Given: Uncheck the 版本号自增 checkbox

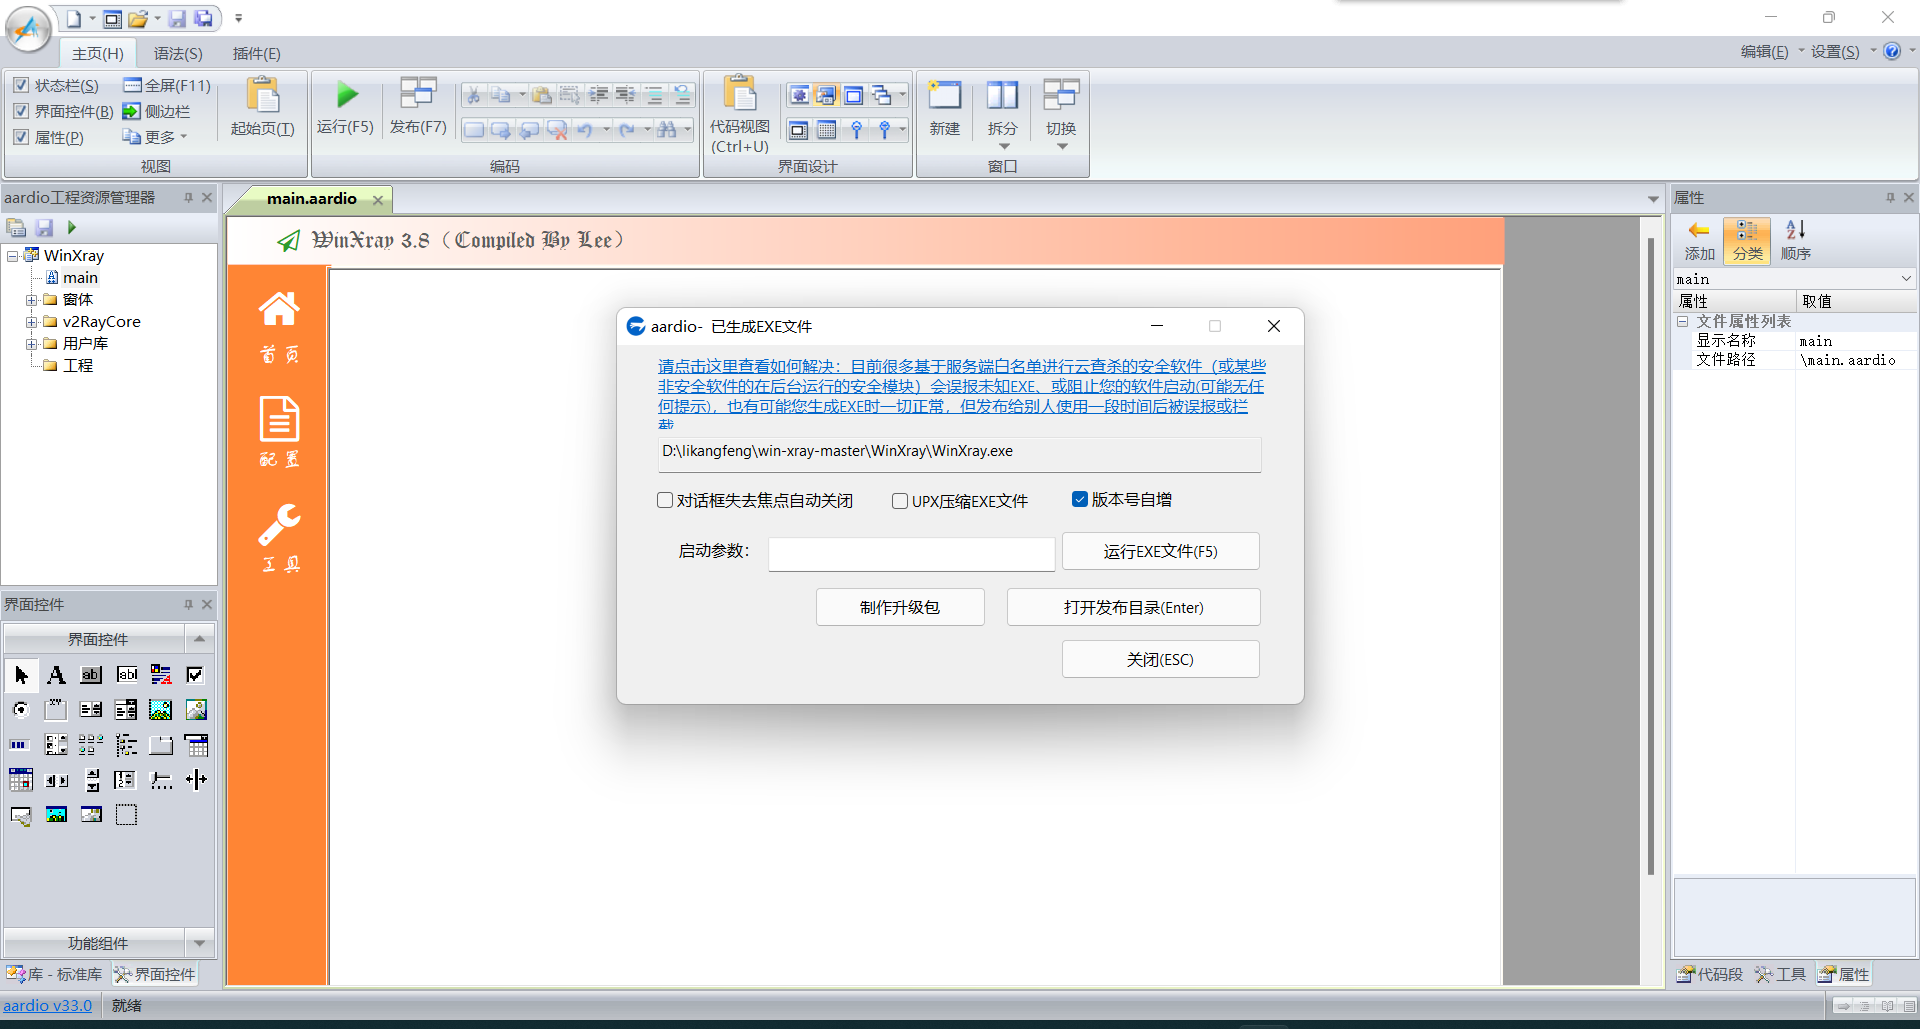Looking at the screenshot, I should tap(1080, 499).
